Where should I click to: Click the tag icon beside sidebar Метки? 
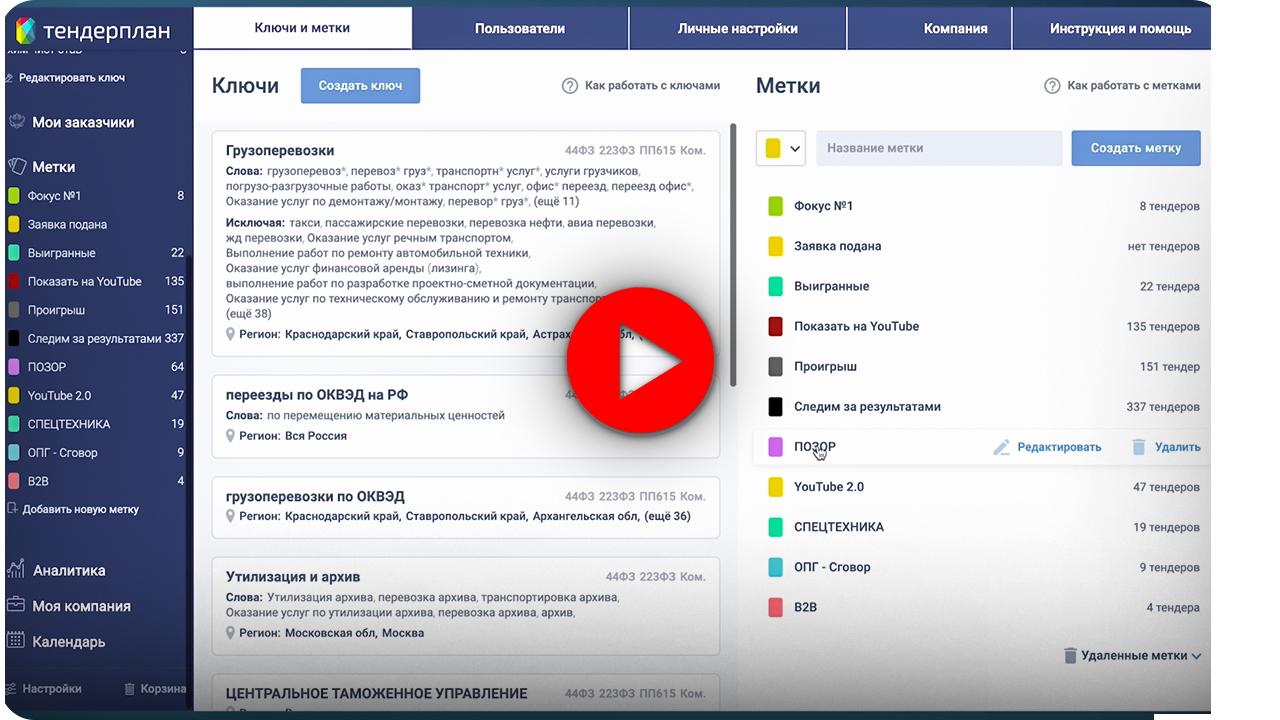[x=16, y=167]
